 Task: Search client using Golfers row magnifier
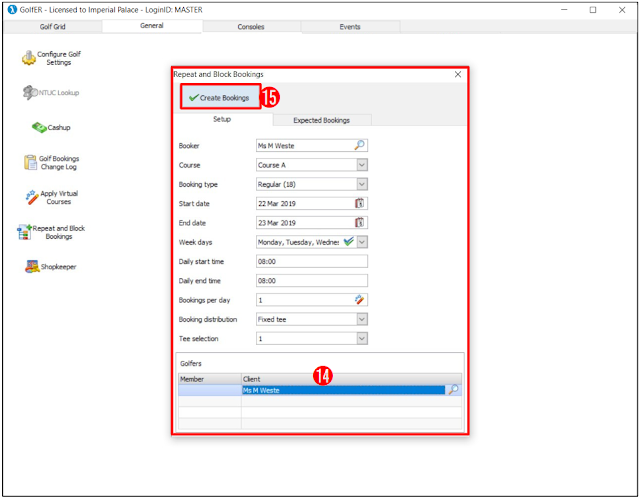pyautogui.click(x=453, y=390)
